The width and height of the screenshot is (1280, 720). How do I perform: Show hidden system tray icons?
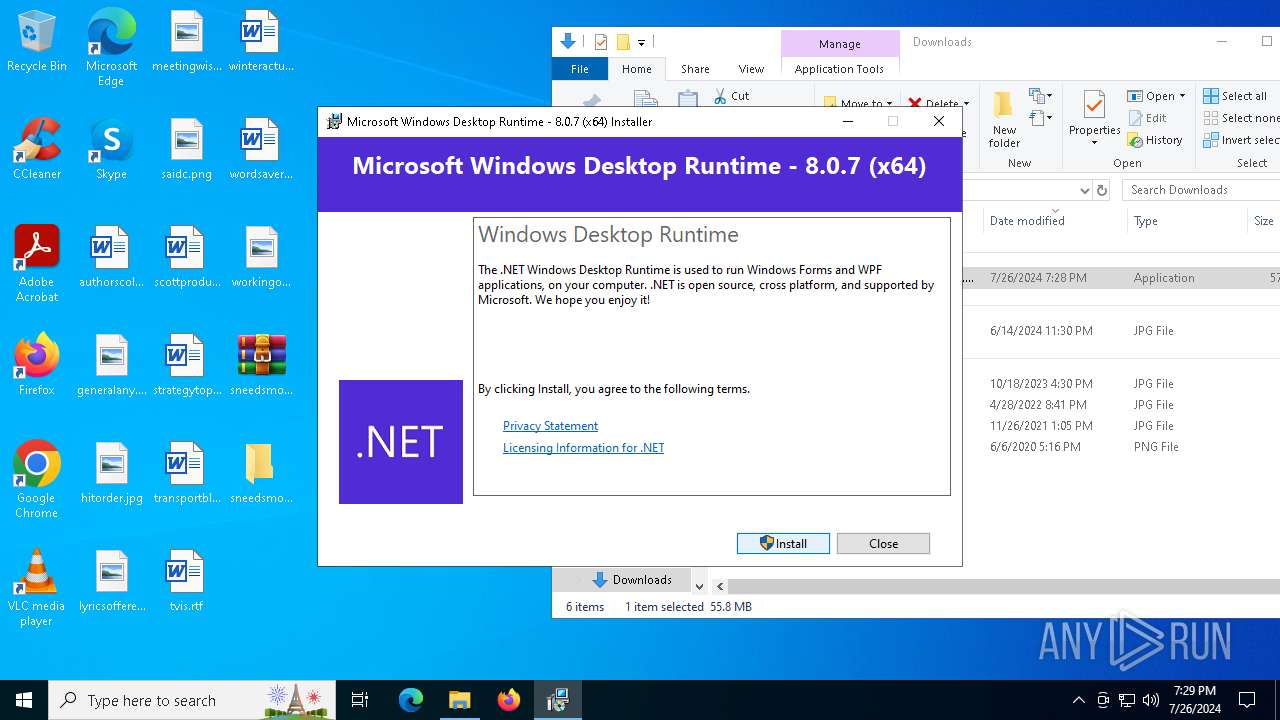(1078, 700)
